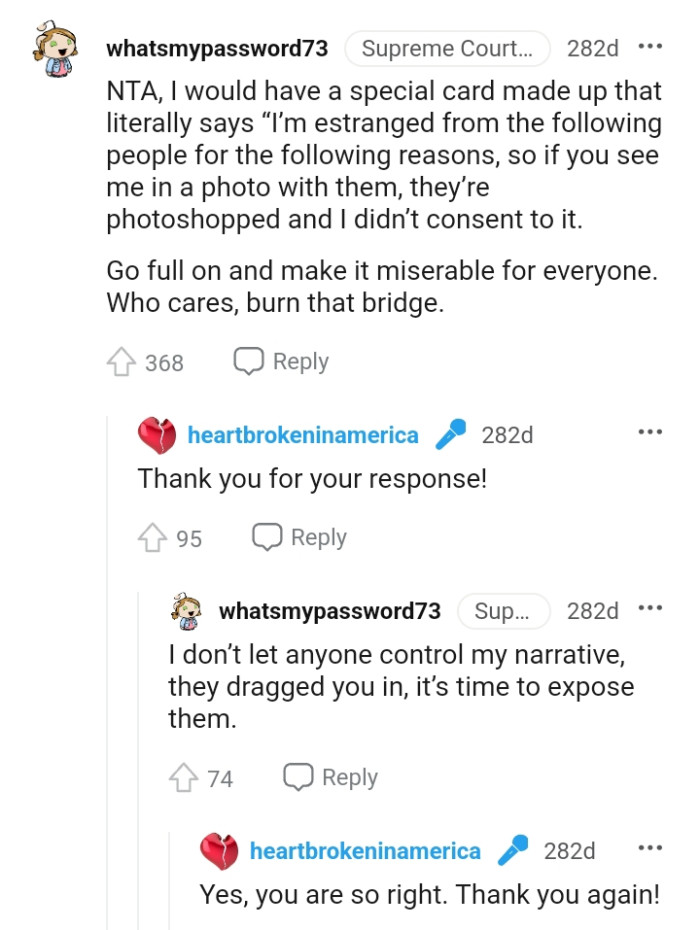Click the speech-bubble icon on the 74-point comment
The height and width of the screenshot is (930, 700).
click(297, 776)
